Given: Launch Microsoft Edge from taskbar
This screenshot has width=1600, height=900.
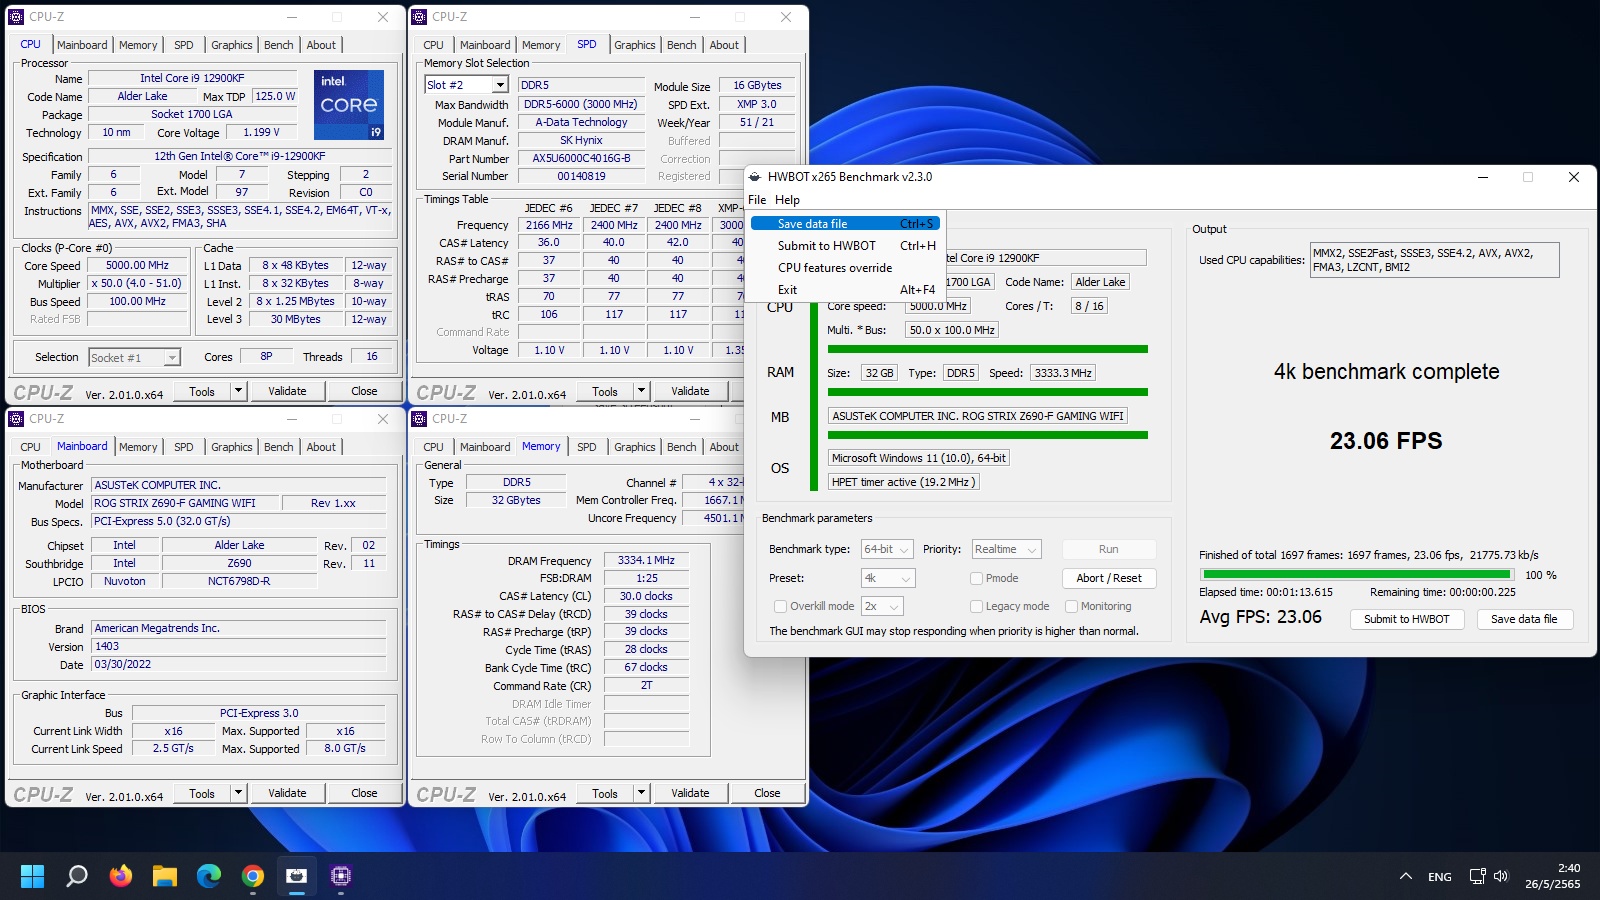Looking at the screenshot, I should tap(209, 876).
